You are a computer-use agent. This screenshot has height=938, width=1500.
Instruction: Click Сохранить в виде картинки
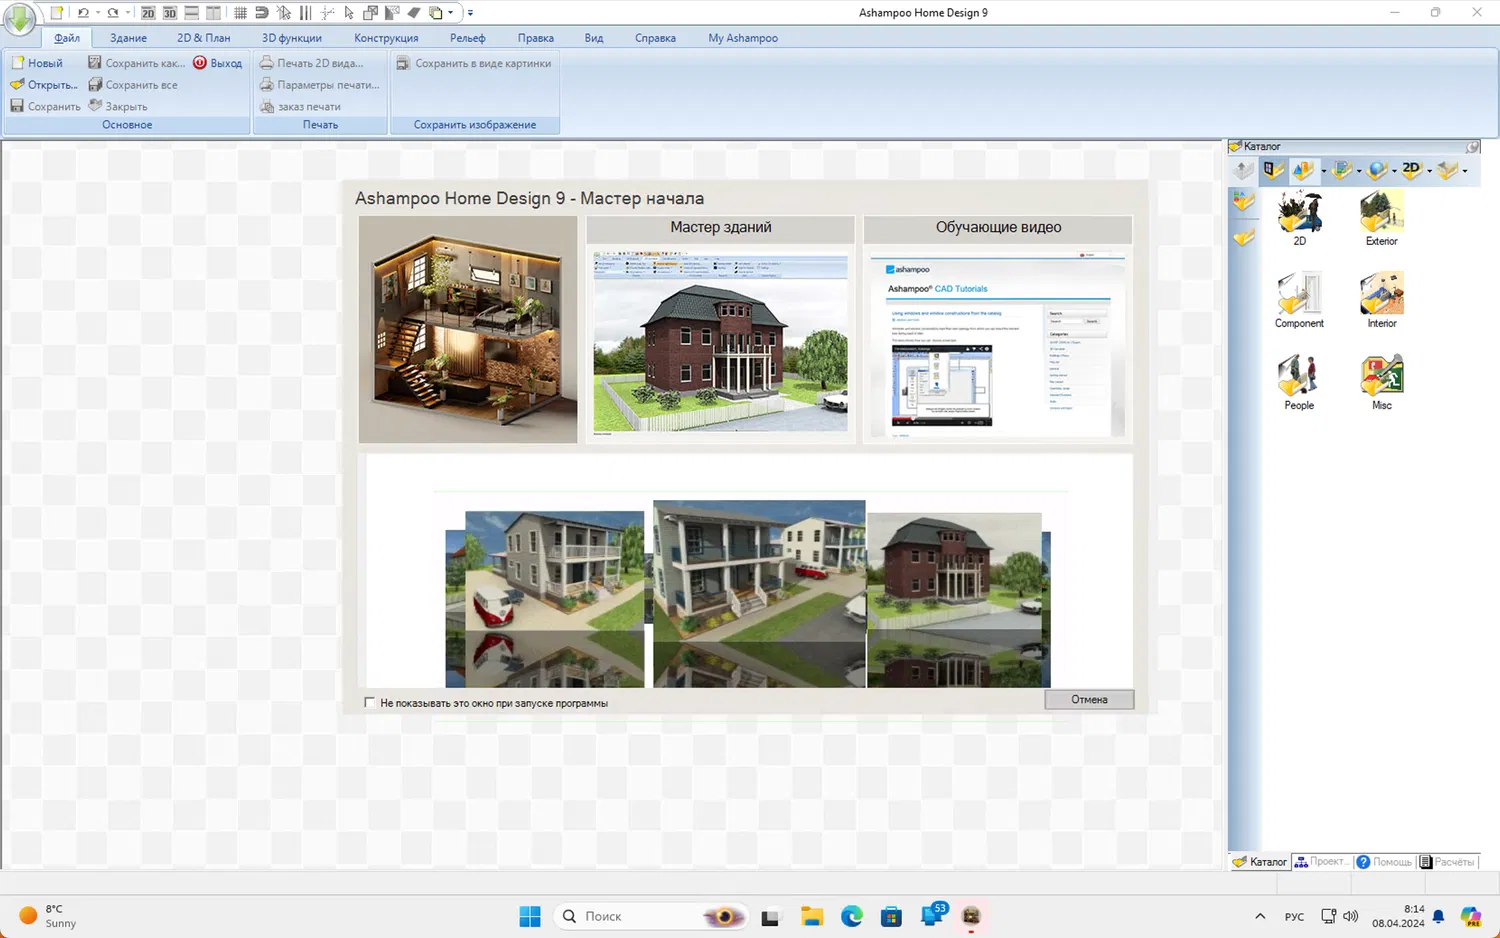click(474, 63)
